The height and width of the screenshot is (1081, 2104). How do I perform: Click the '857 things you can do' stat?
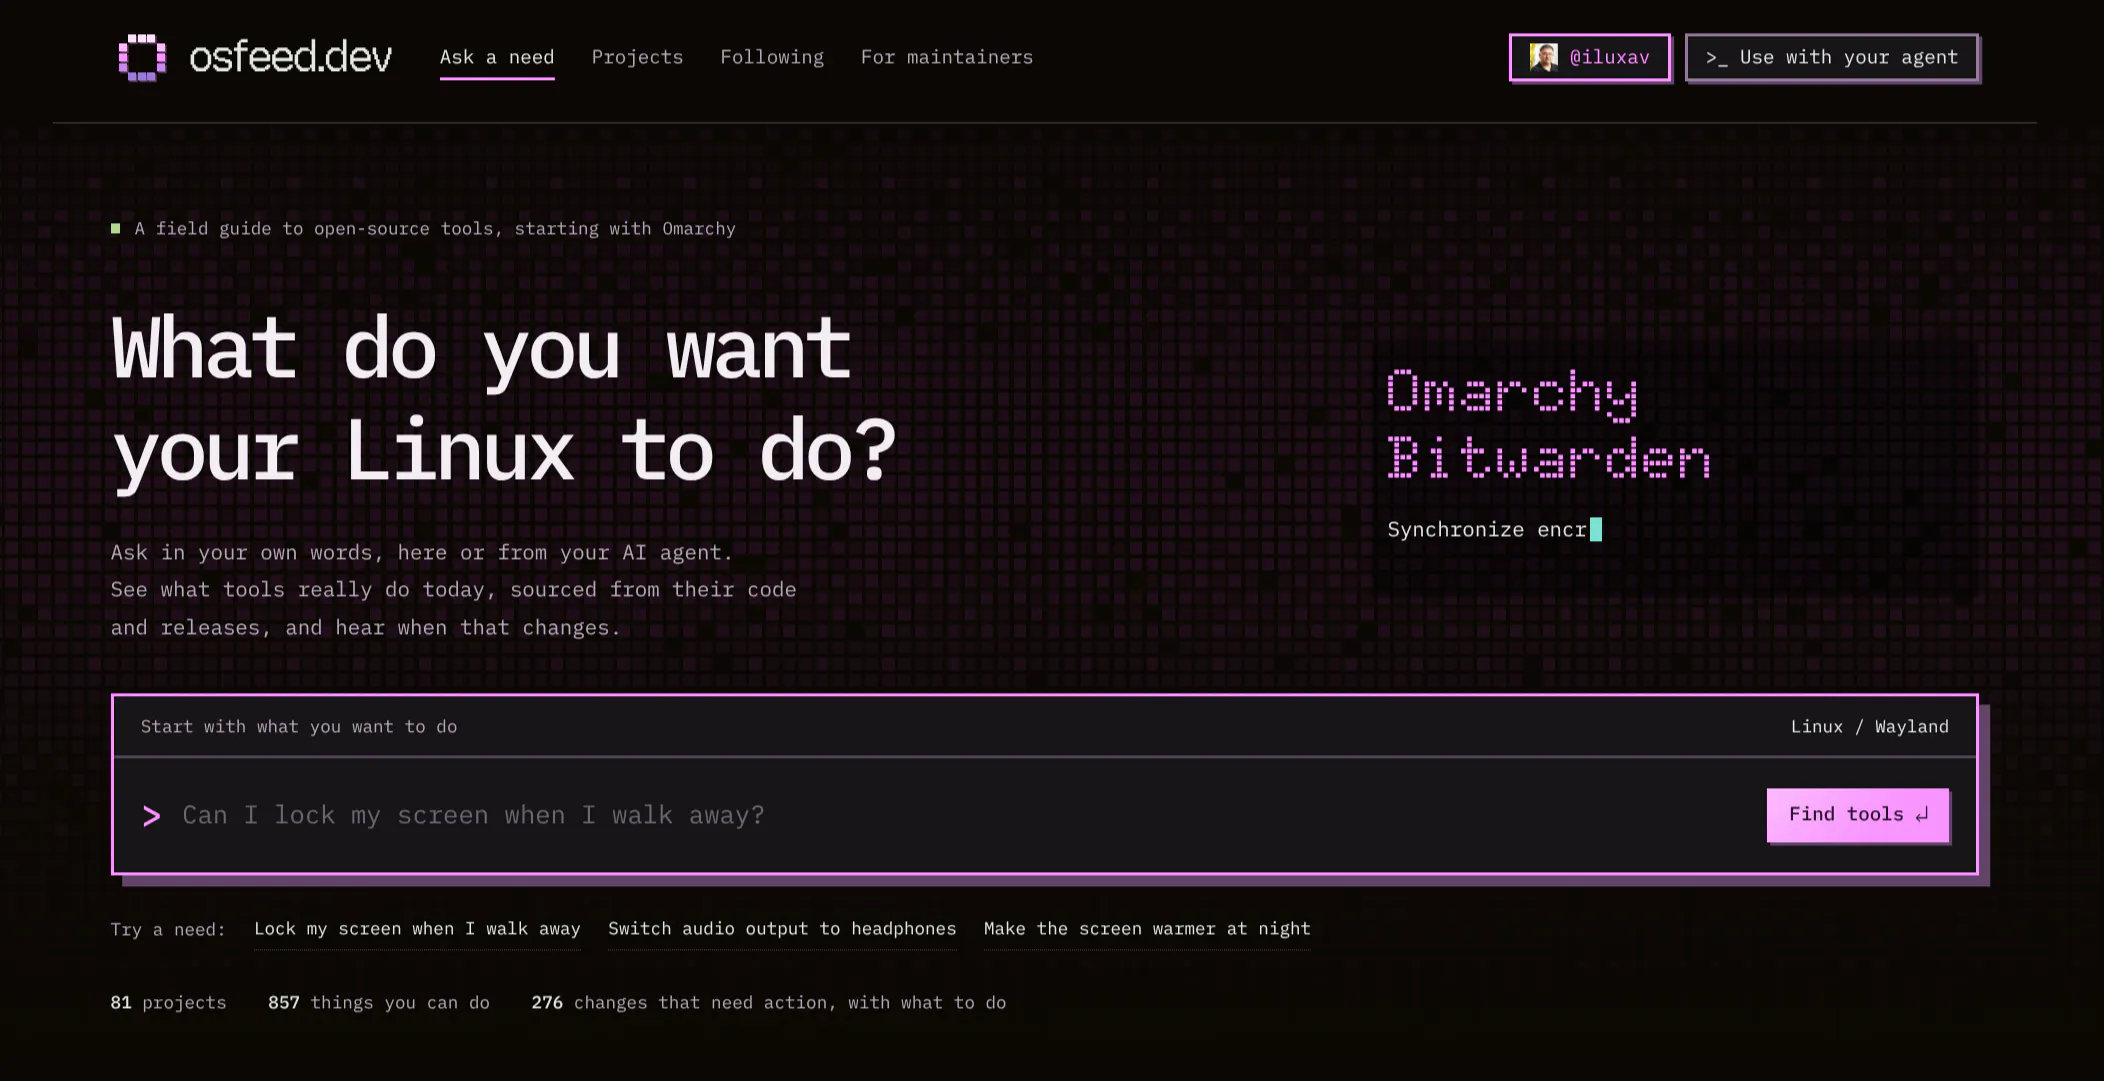click(x=379, y=1003)
